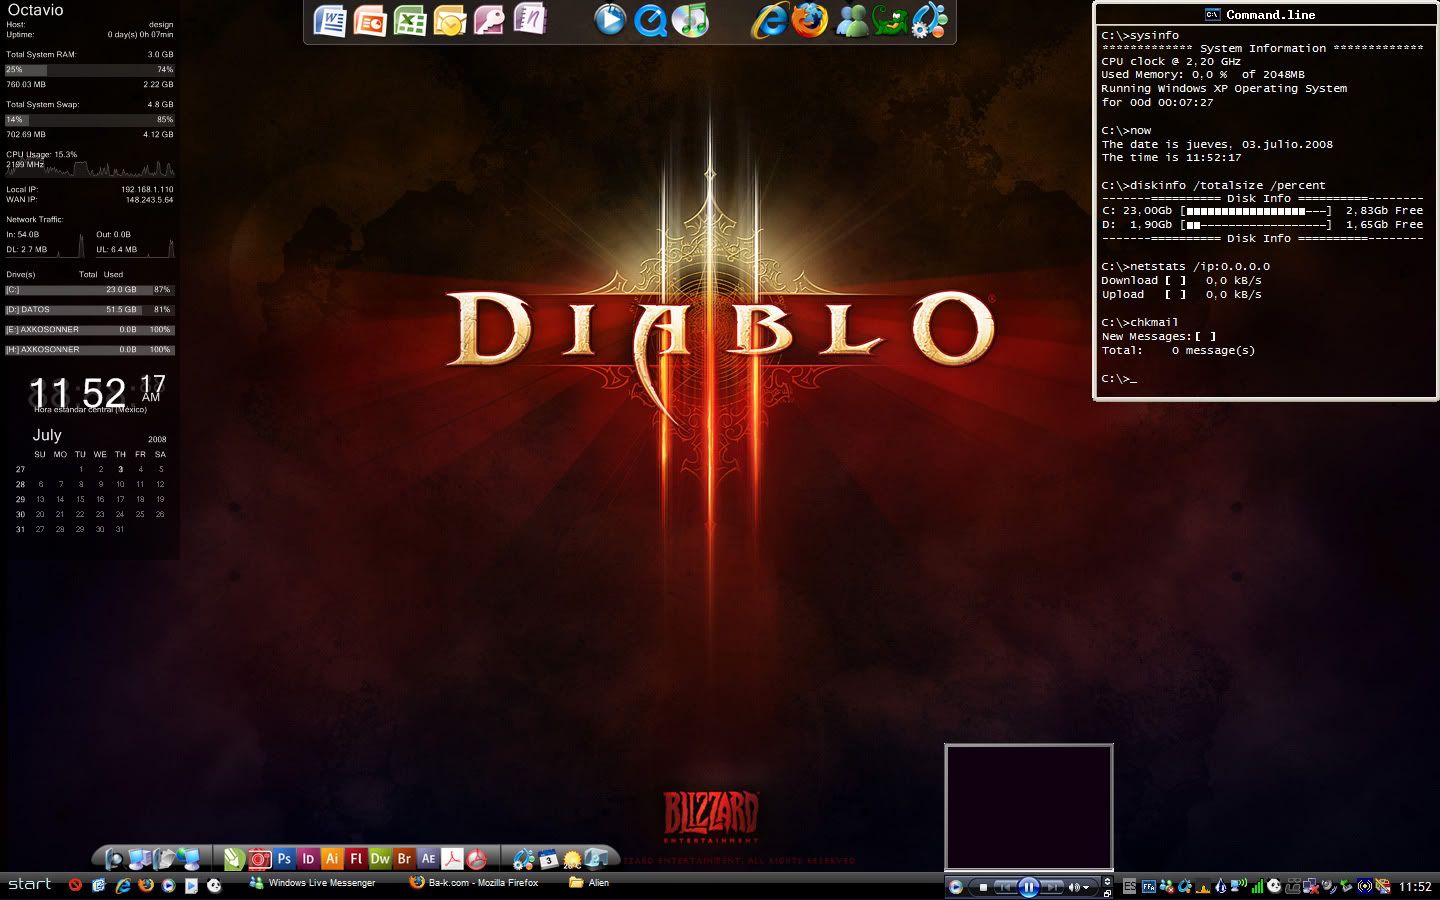
Task: Launch Photoshop from the bottom dock
Action: pos(284,859)
